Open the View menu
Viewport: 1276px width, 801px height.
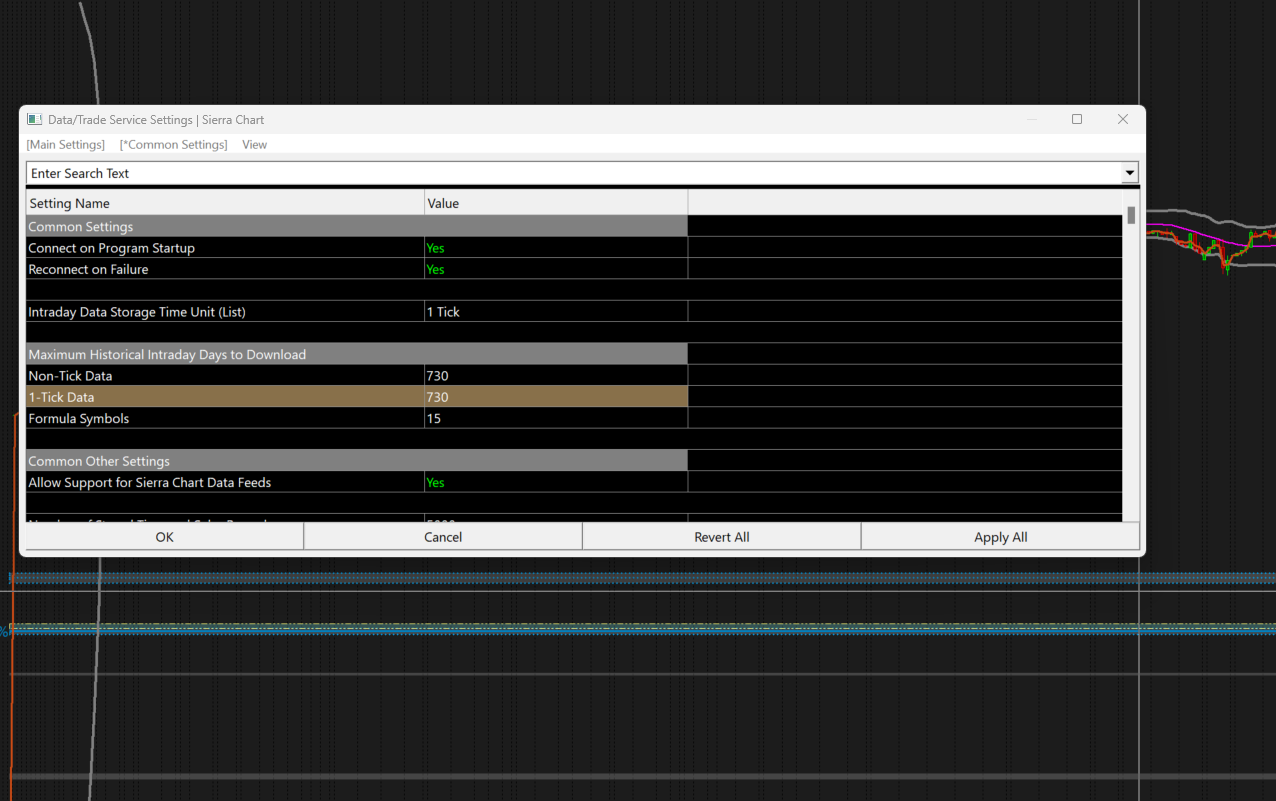tap(254, 145)
